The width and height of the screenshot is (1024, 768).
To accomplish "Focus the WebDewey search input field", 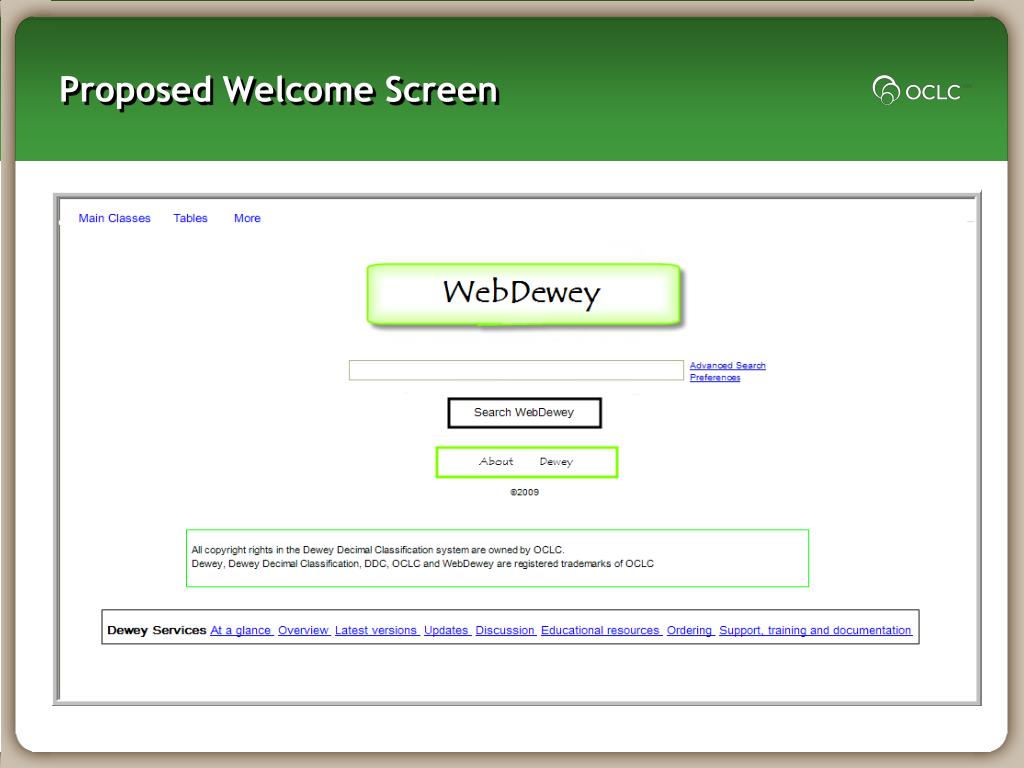I will point(516,370).
